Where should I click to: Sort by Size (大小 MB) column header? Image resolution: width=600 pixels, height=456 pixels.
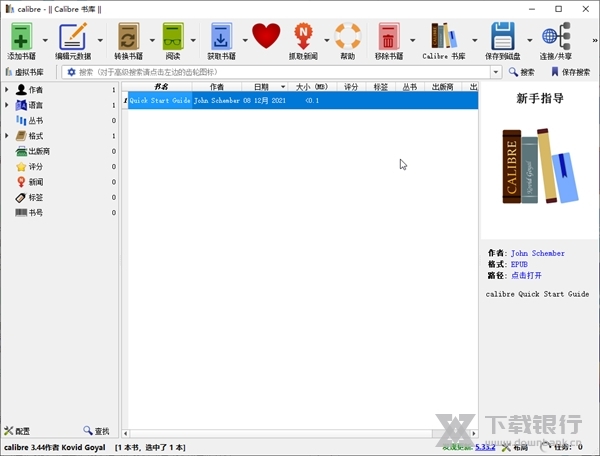coord(312,87)
